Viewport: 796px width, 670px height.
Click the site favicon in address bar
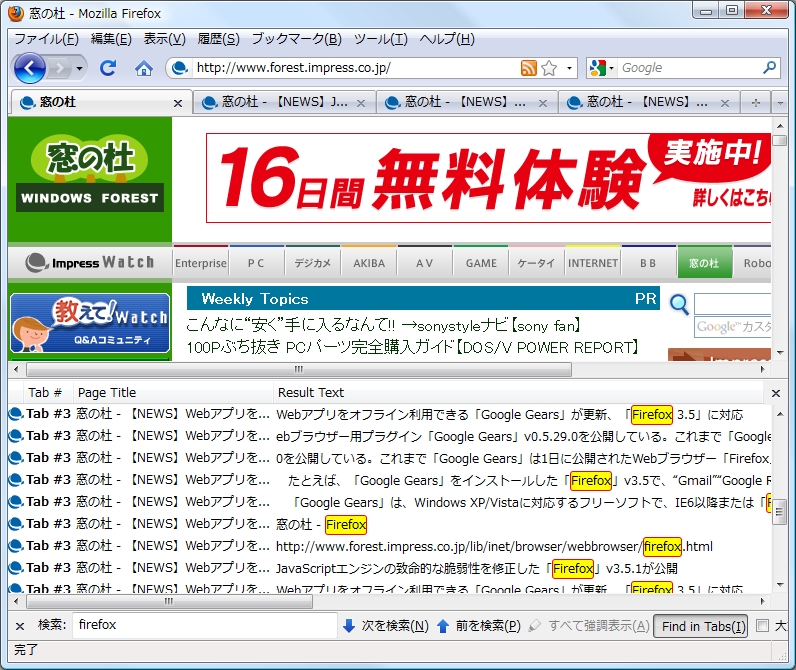tap(179, 68)
